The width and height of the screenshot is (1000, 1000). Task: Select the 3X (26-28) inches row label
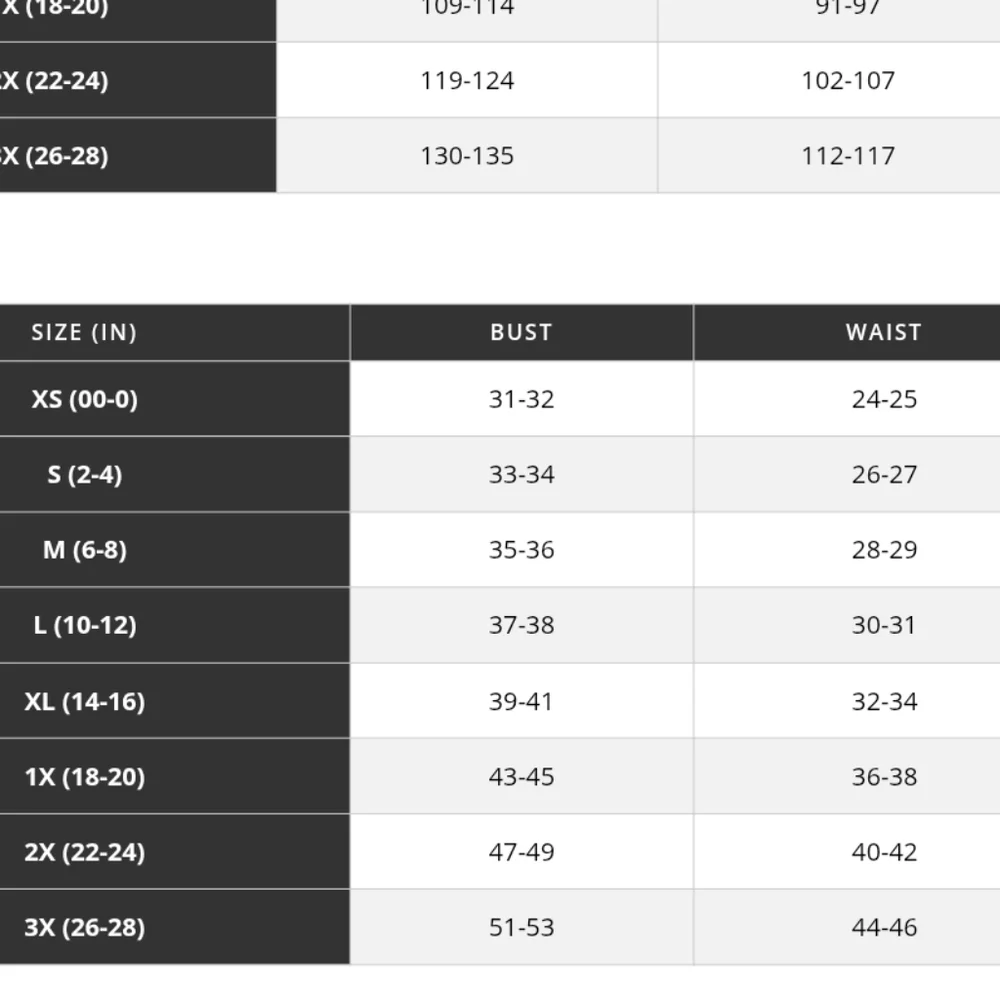[85, 927]
